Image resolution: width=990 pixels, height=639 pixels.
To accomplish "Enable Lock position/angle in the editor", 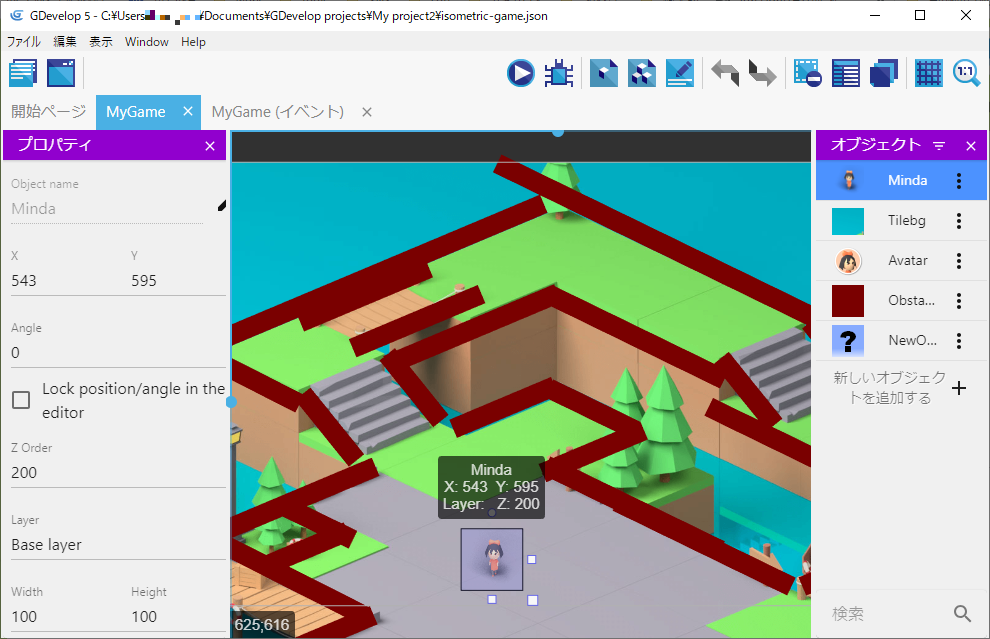I will (21, 400).
